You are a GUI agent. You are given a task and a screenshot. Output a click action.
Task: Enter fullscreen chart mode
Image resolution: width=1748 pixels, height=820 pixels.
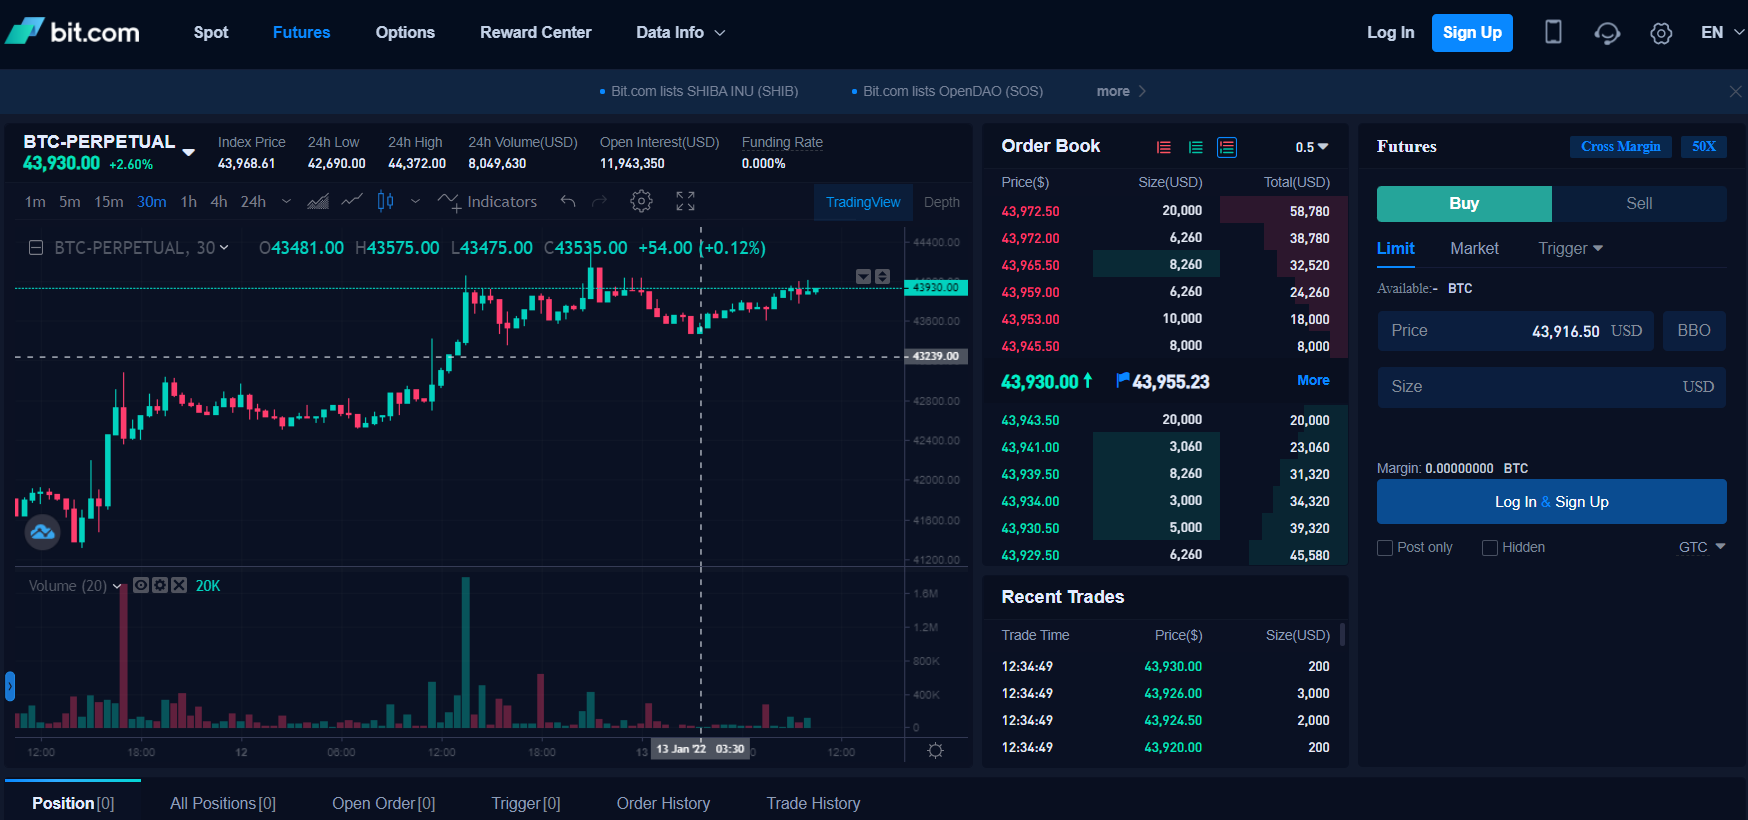pos(685,202)
